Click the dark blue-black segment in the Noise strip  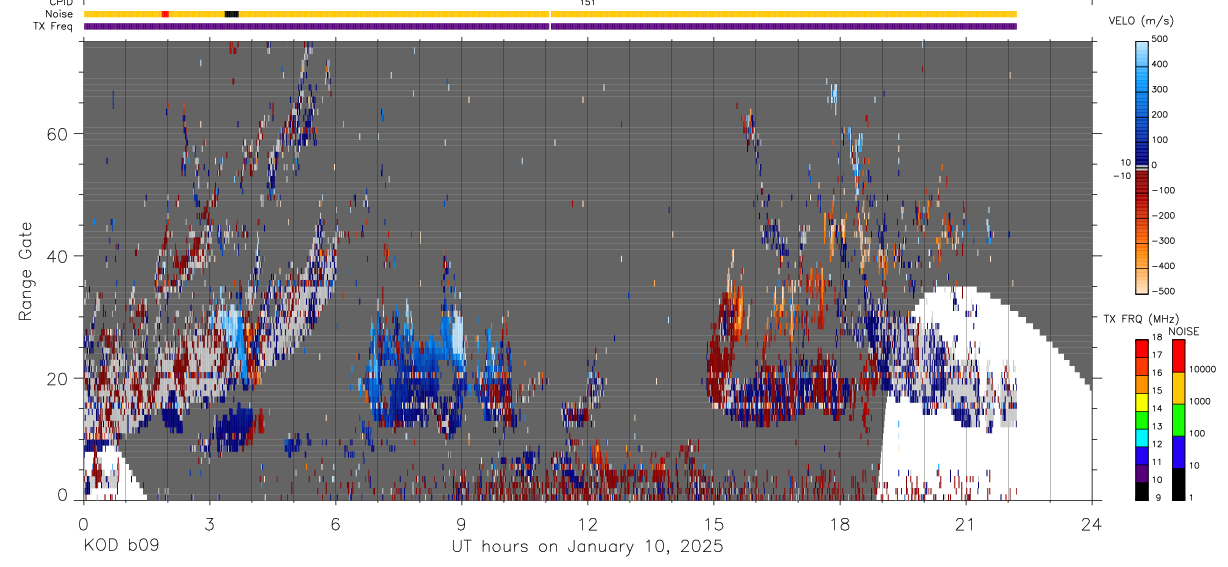click(x=231, y=14)
